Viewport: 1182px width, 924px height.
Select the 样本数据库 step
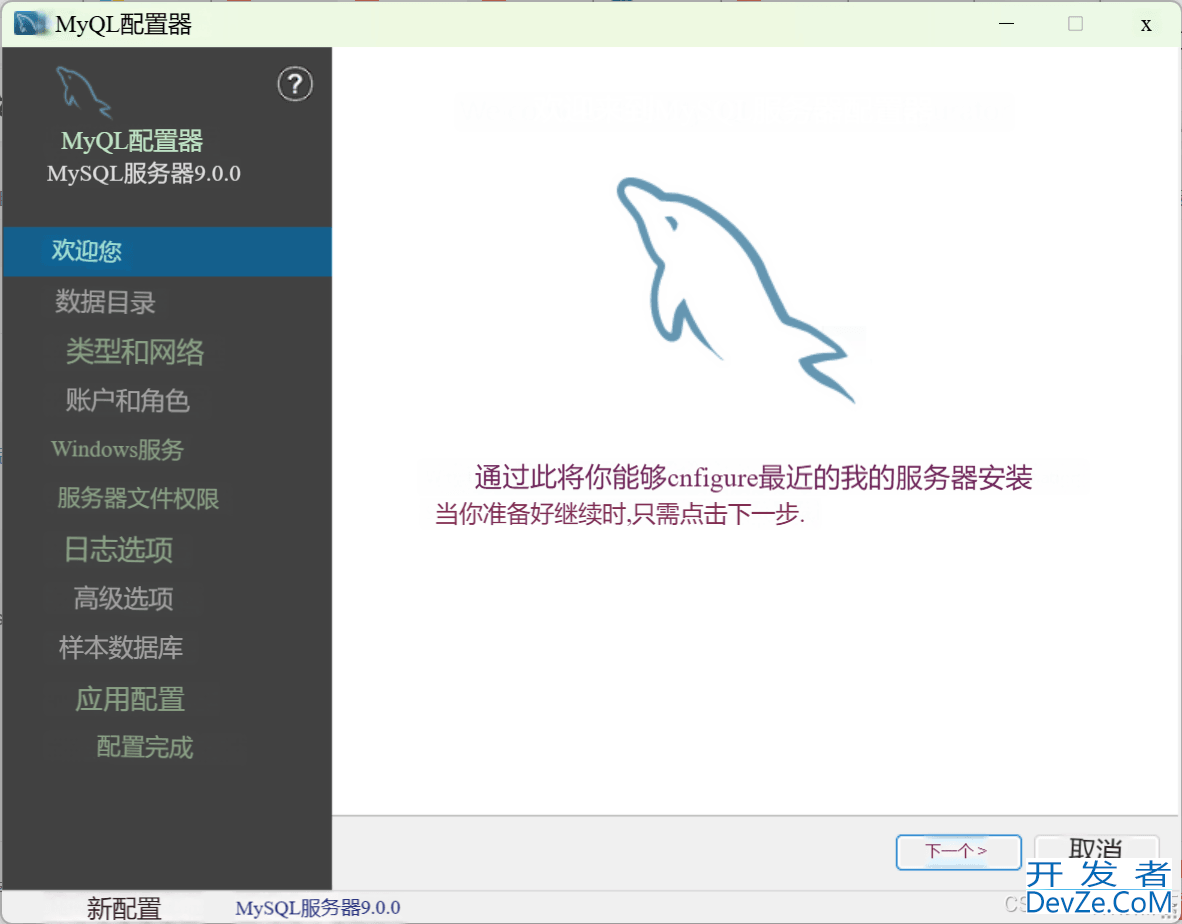point(121,647)
